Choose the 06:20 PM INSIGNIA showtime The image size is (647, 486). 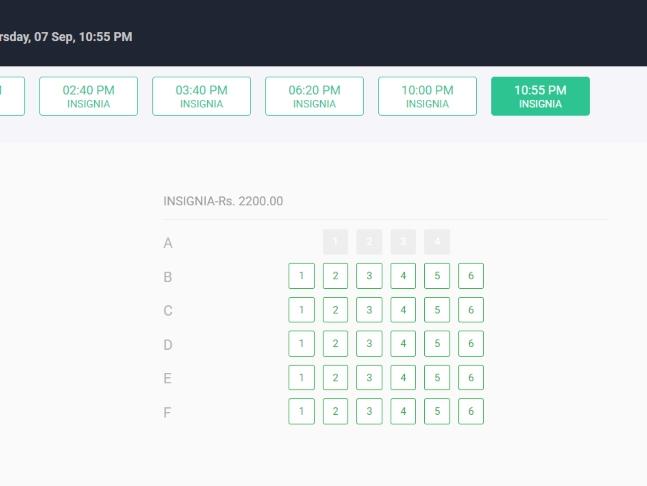314,96
